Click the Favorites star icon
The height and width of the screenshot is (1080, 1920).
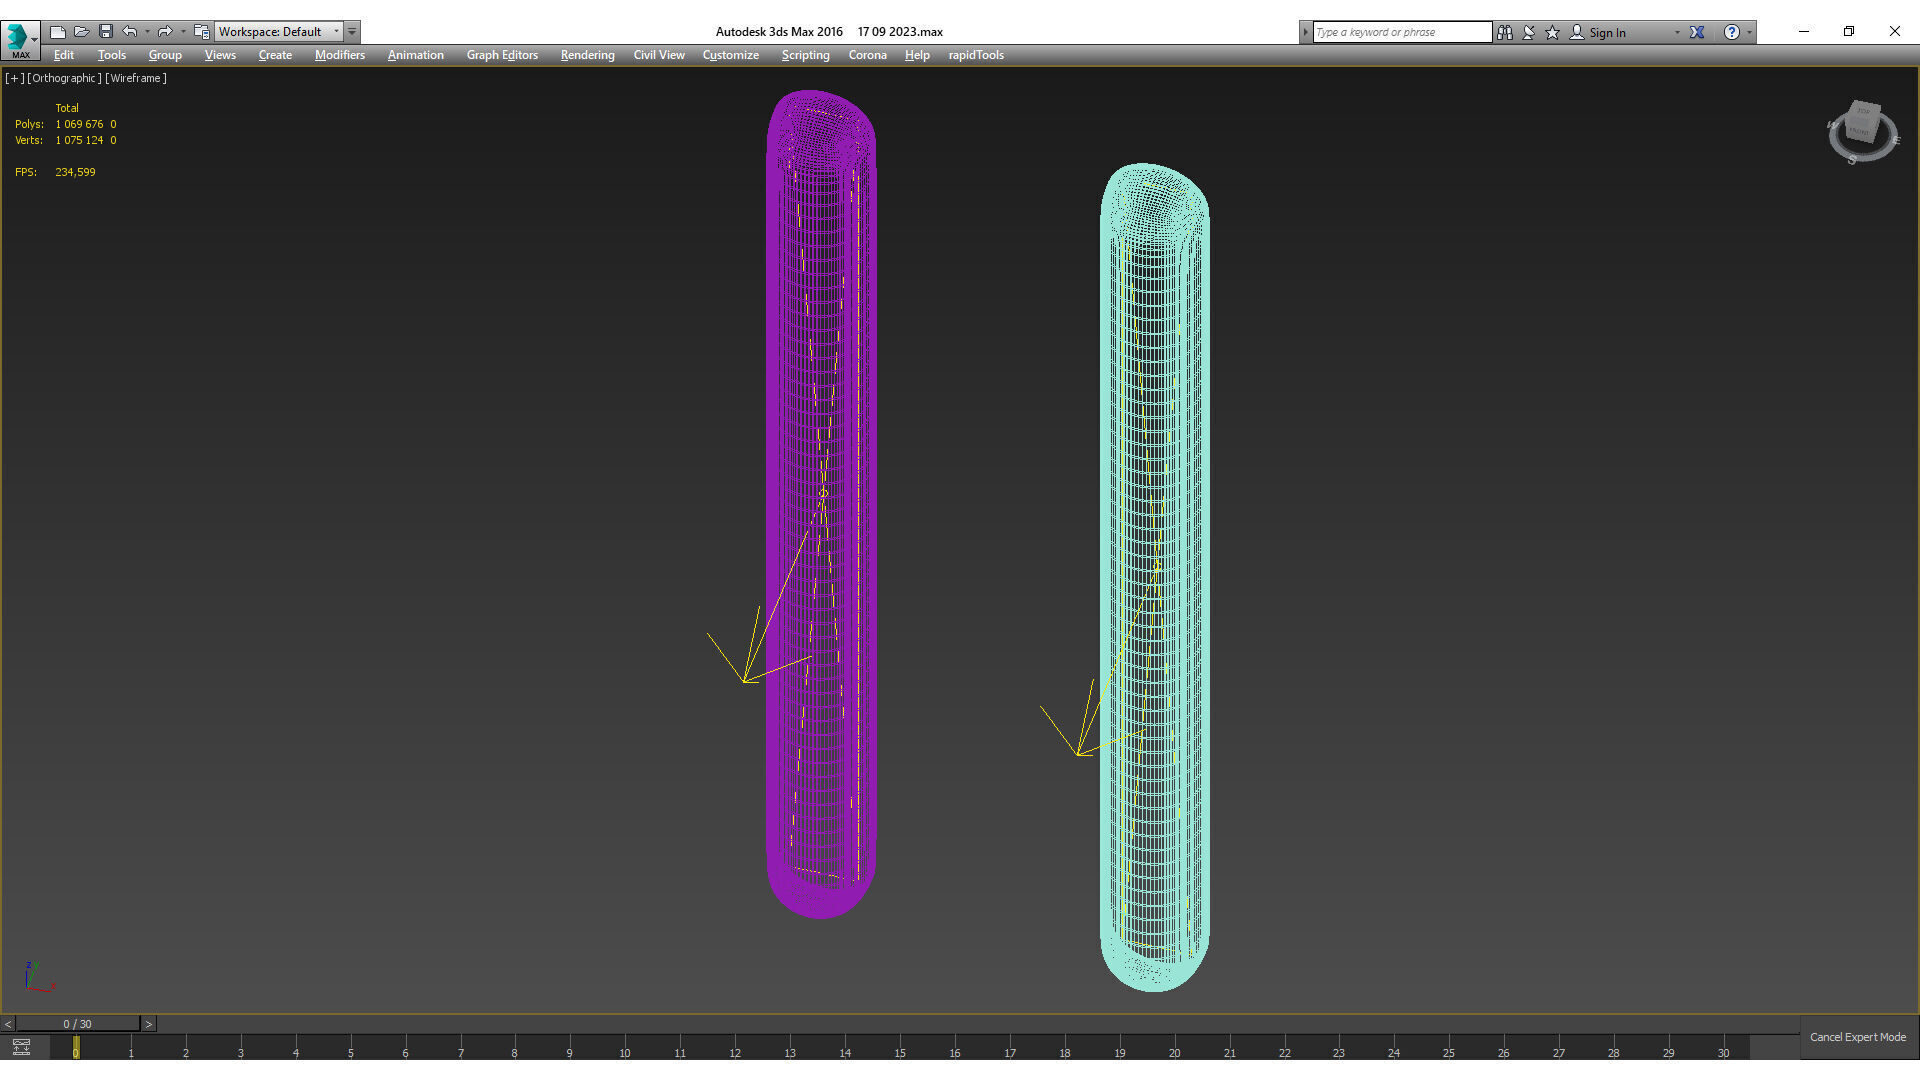pyautogui.click(x=1553, y=32)
